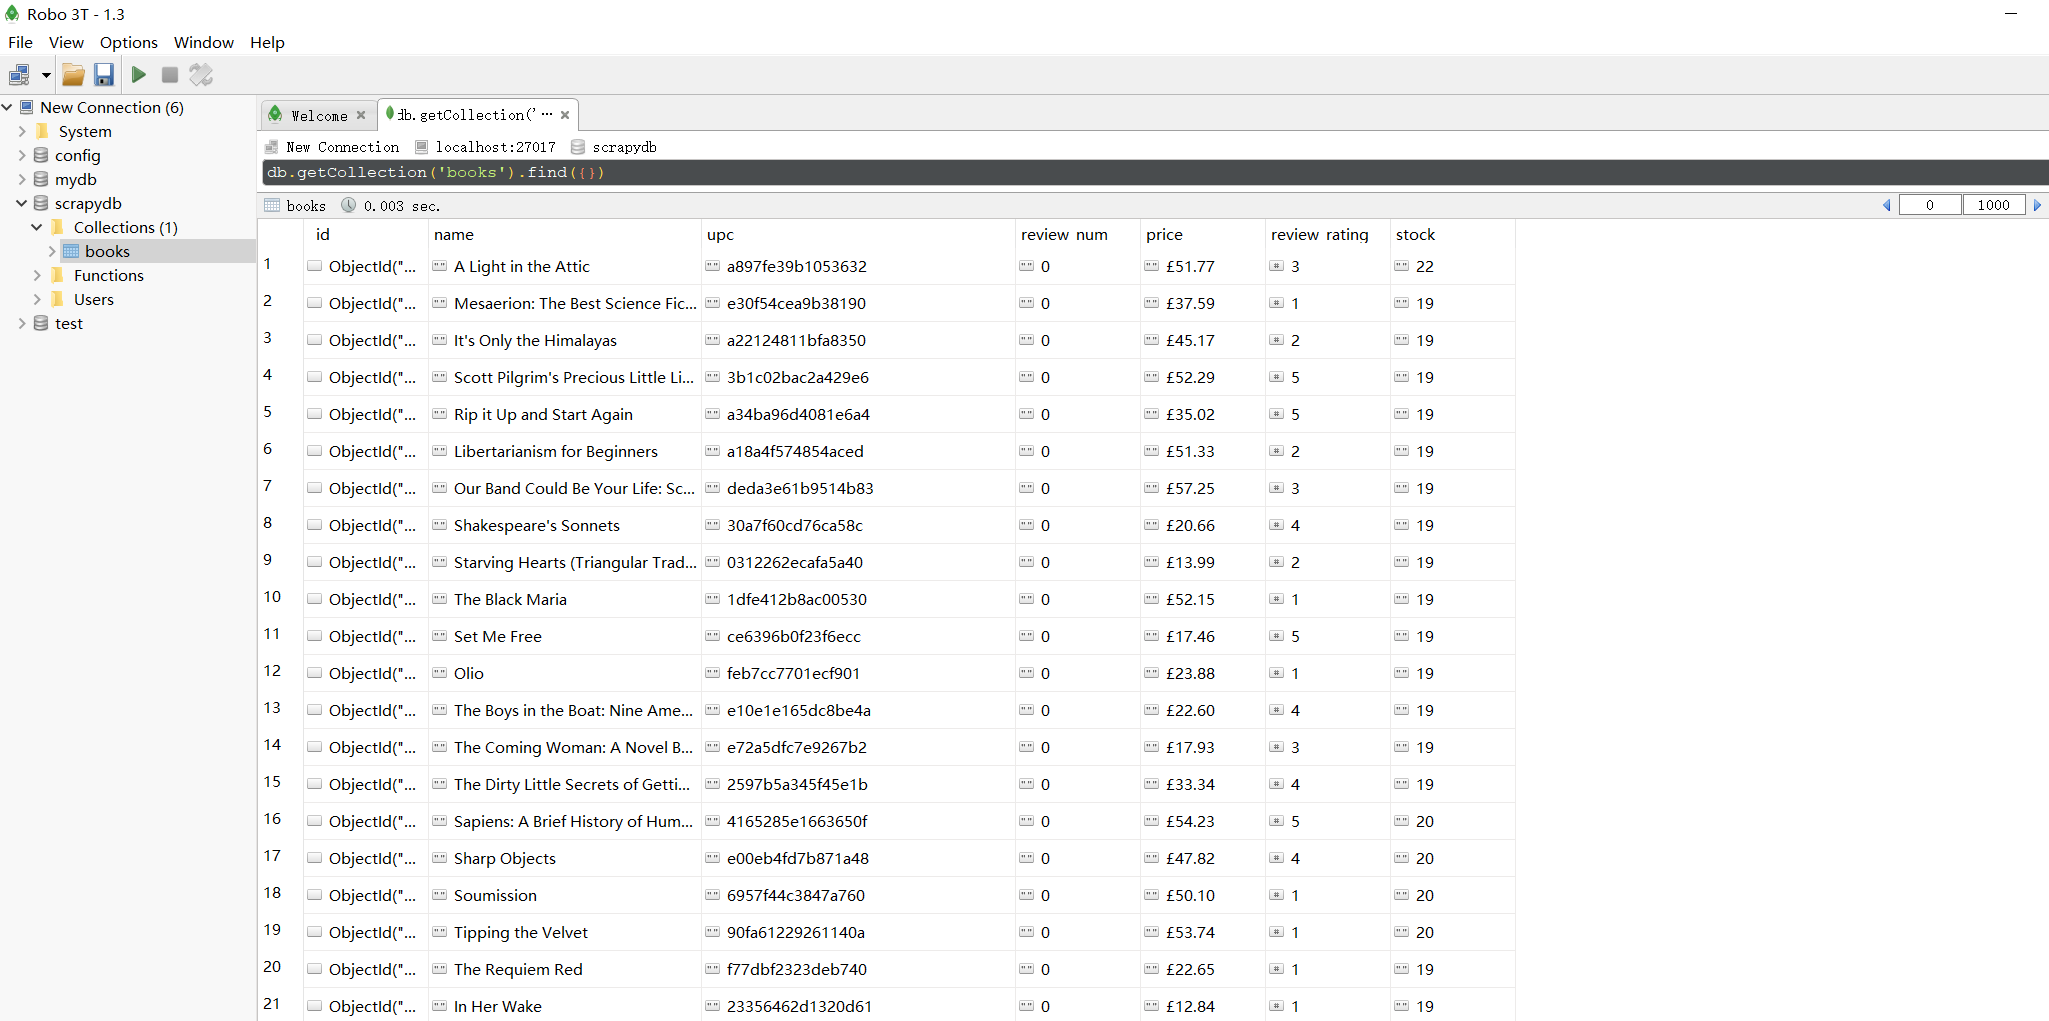Open the Options menu
The height and width of the screenshot is (1021, 2049).
128,42
